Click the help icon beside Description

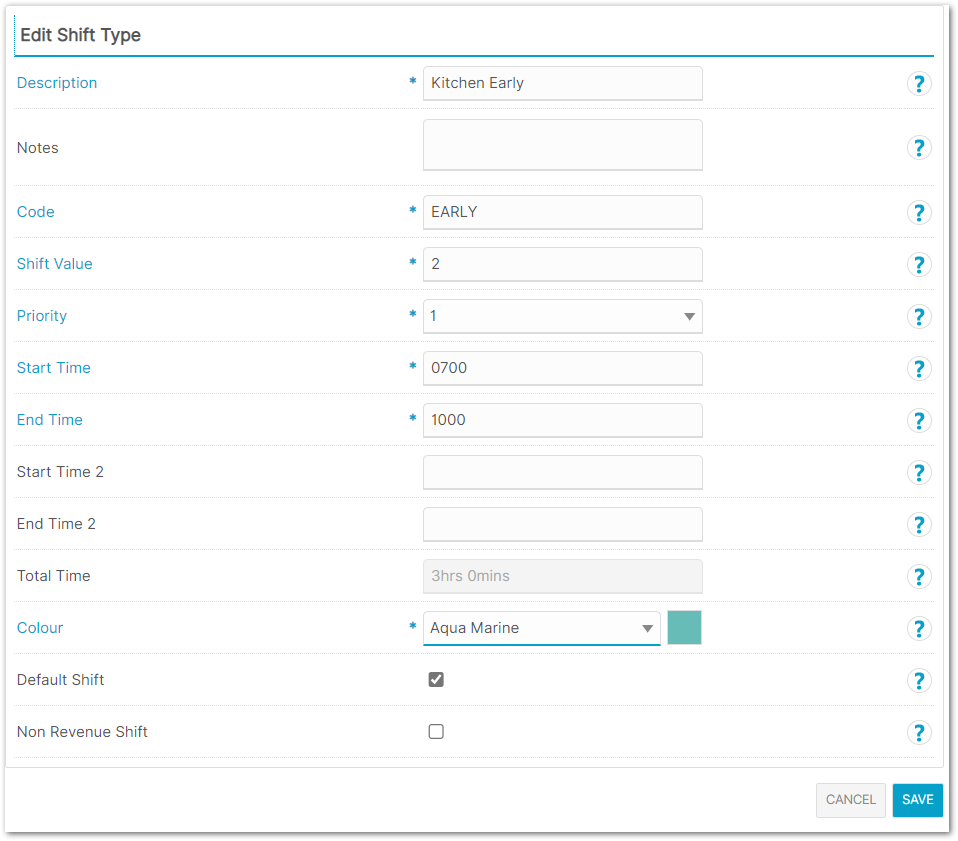click(x=919, y=84)
